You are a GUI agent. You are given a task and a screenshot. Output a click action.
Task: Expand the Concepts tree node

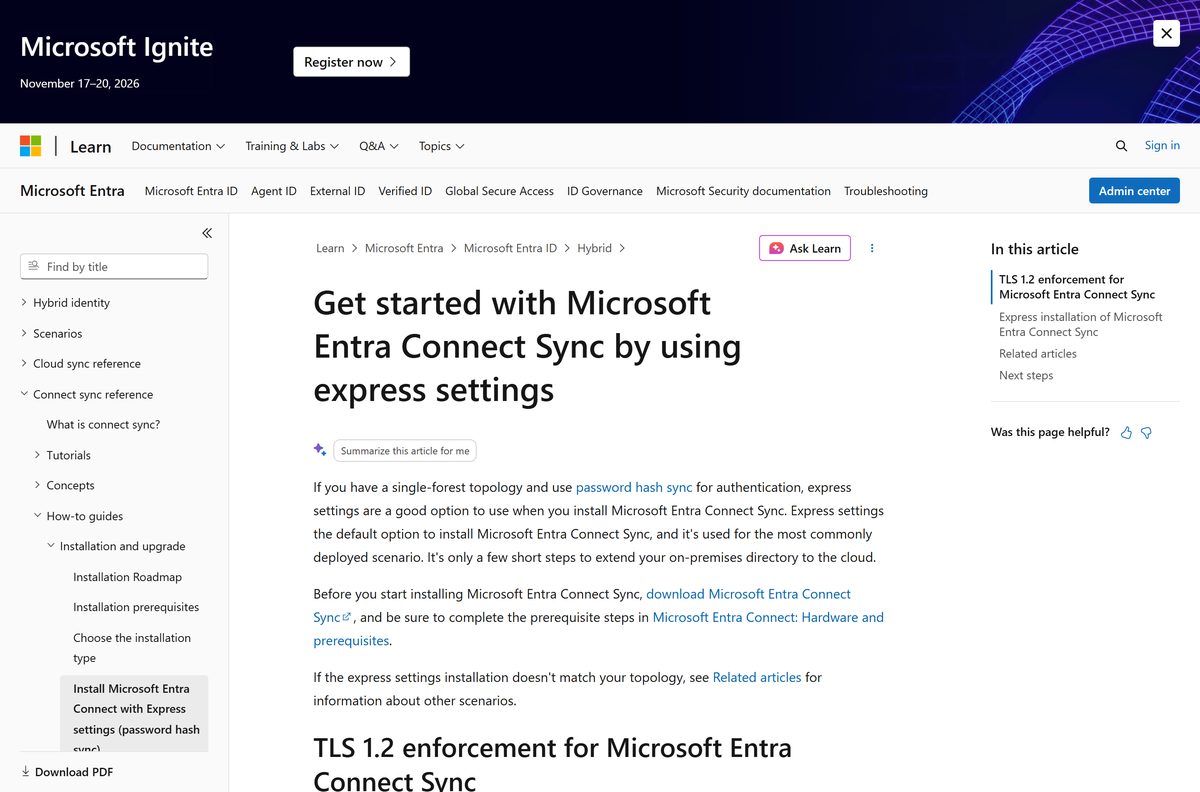(38, 485)
